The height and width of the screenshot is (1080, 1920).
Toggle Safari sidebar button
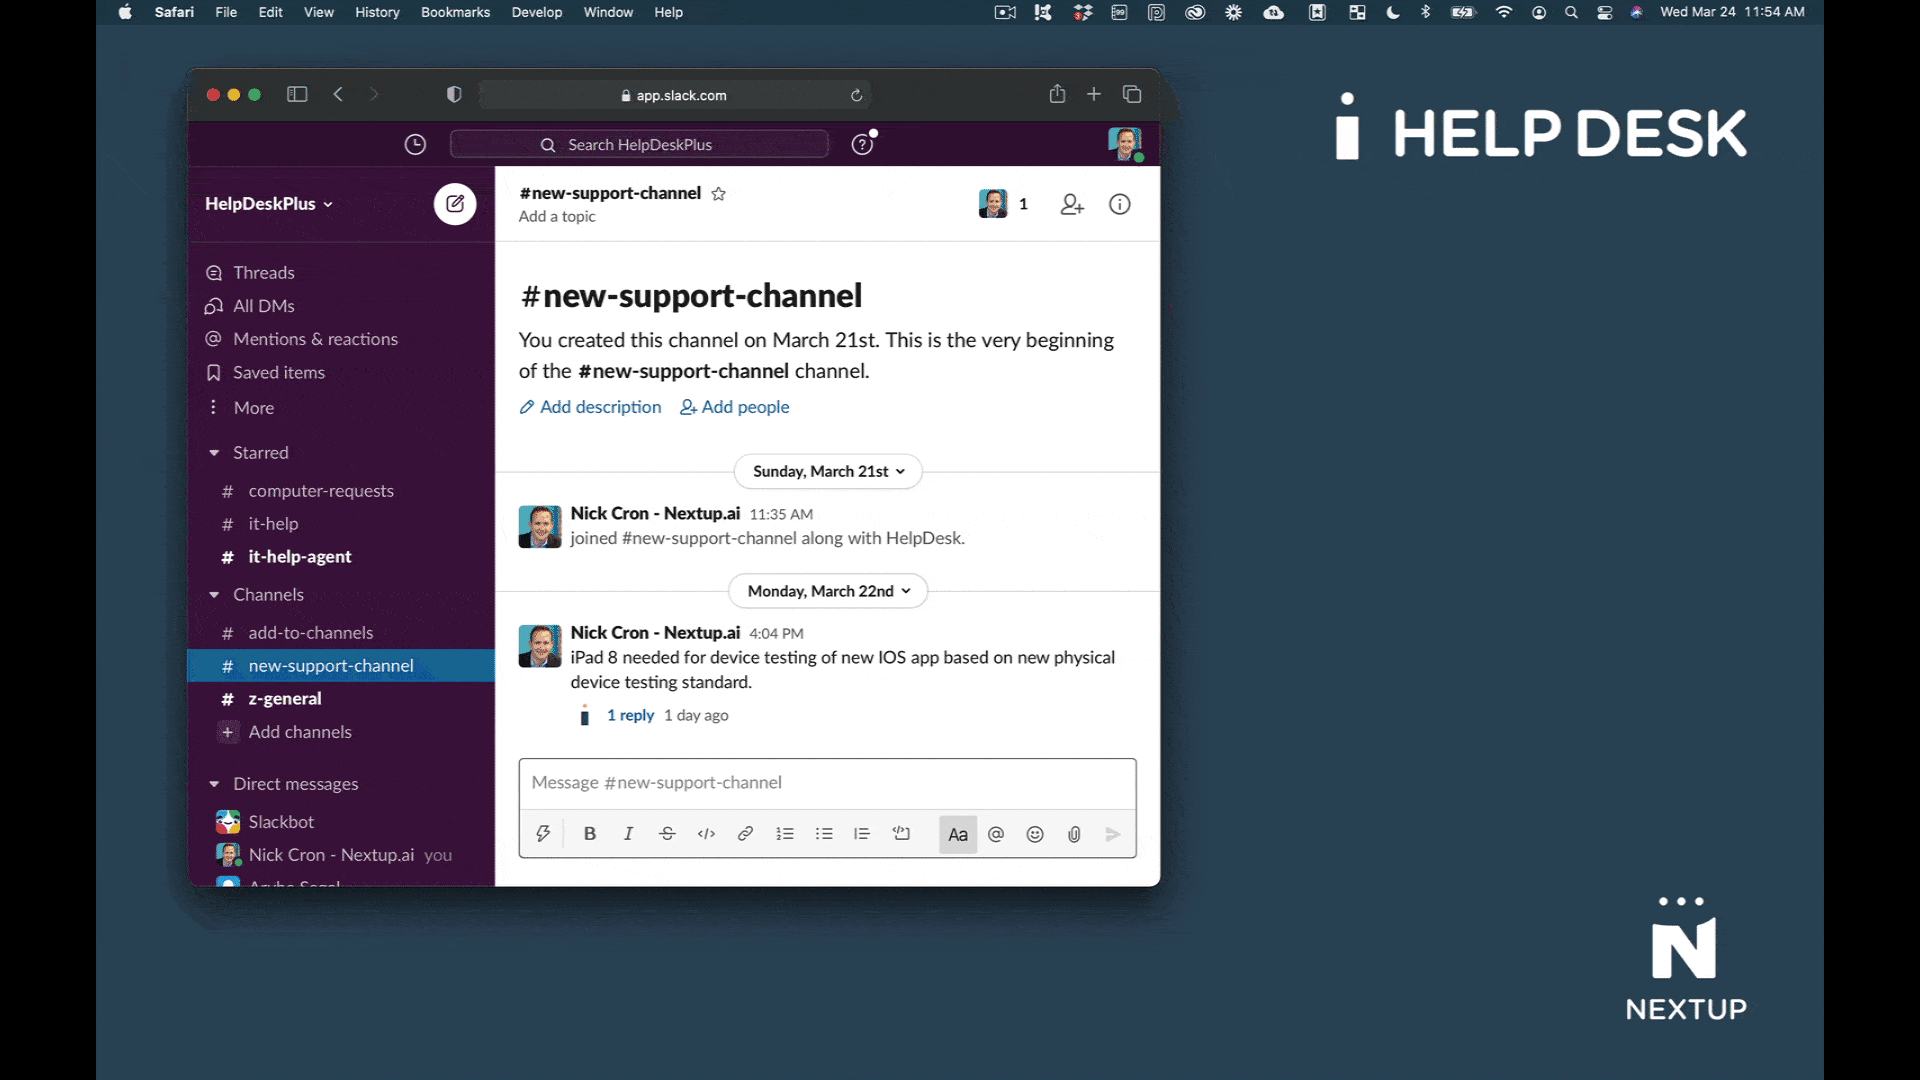click(x=297, y=94)
